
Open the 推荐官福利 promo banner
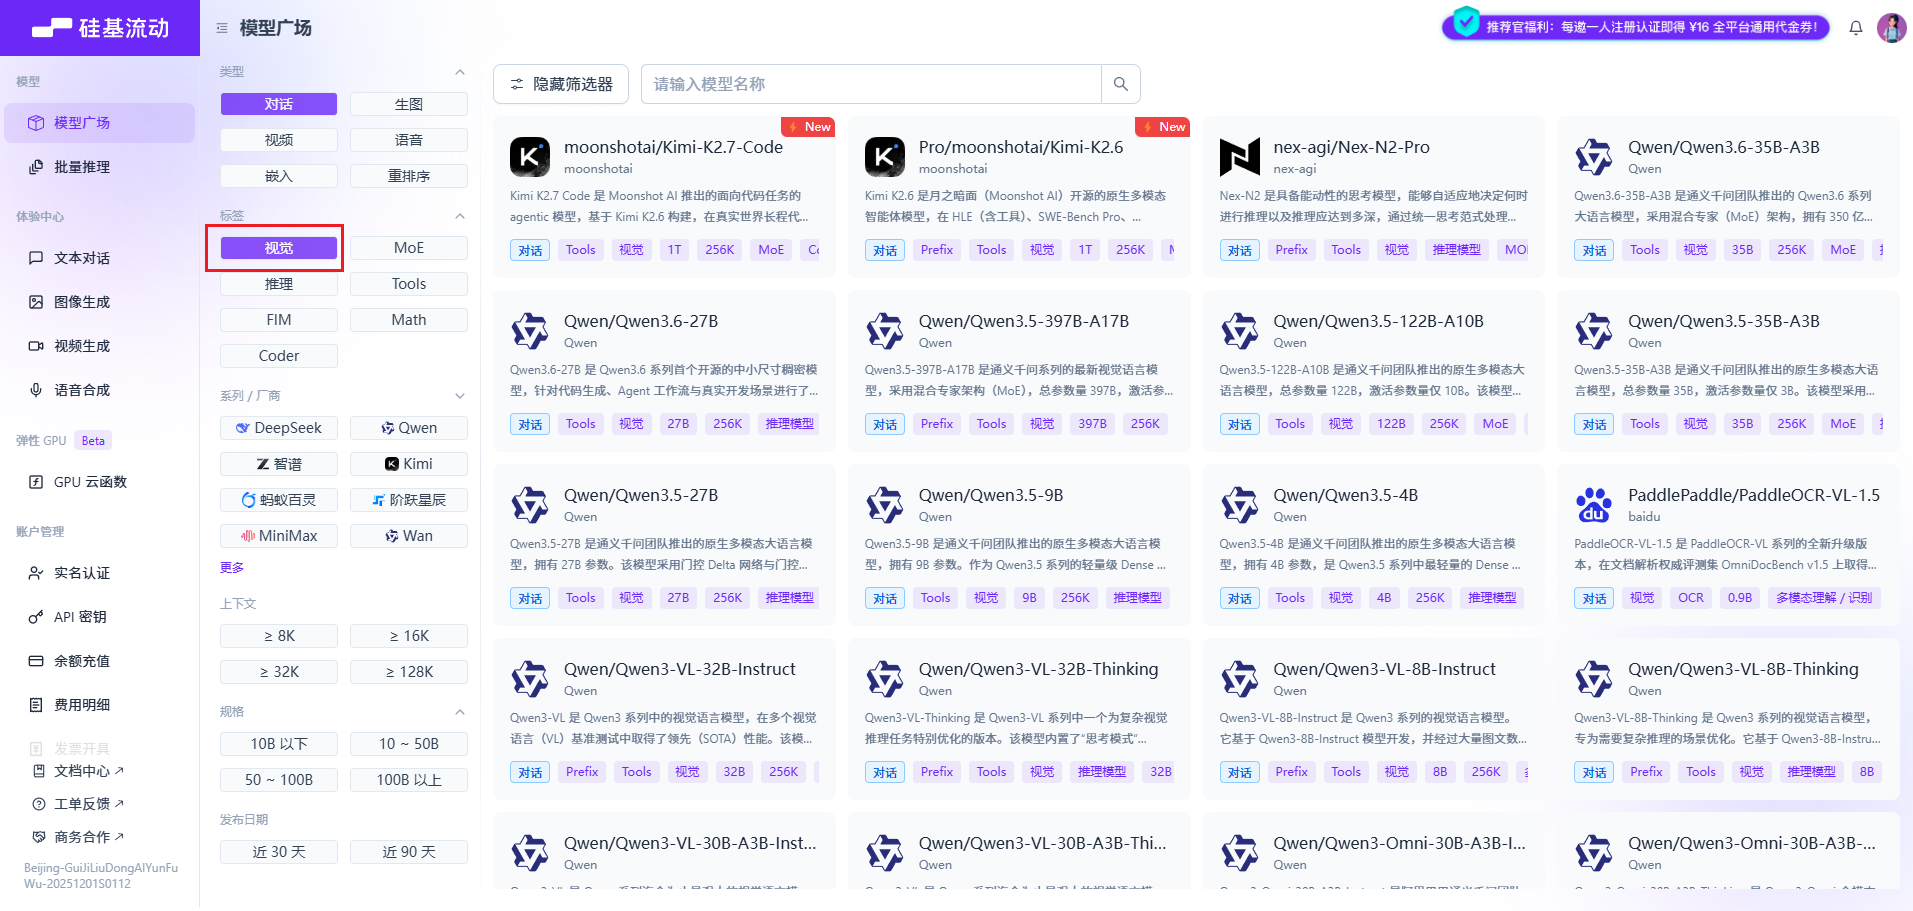pyautogui.click(x=1636, y=27)
